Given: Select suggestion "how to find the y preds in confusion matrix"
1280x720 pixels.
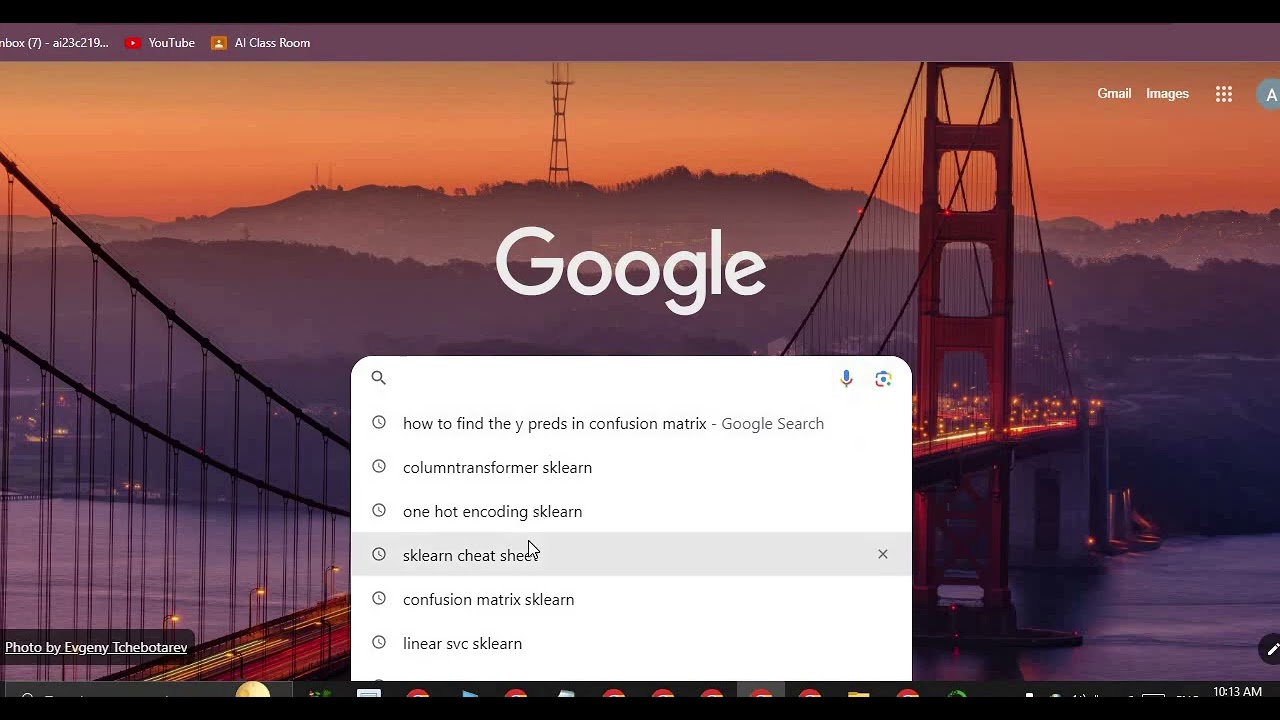Looking at the screenshot, I should click(631, 423).
